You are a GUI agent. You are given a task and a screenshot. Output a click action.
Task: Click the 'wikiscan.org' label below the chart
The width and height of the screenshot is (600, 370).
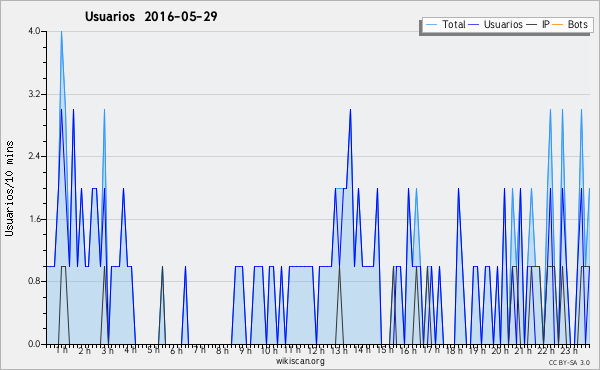point(300,361)
